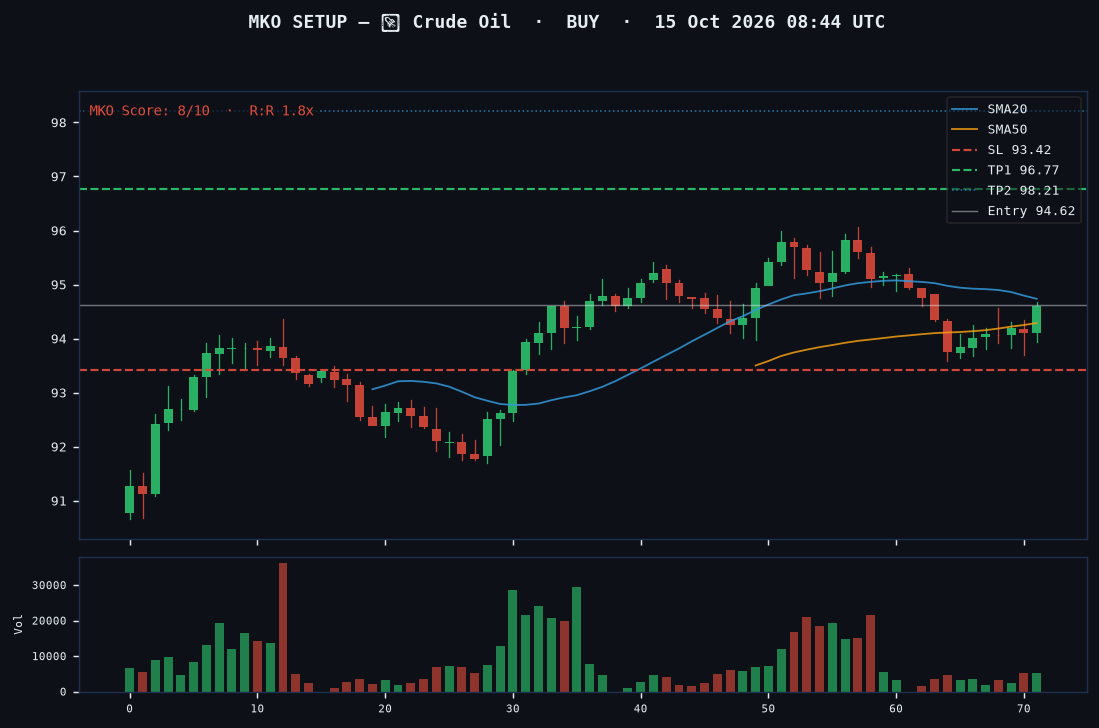The image size is (1099, 728).
Task: Click the x-axis tick label 20
Action: point(385,708)
